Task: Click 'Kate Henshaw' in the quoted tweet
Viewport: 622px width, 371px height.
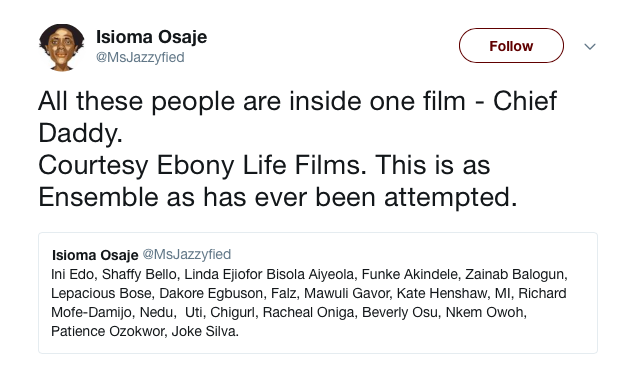Action: pyautogui.click(x=441, y=293)
